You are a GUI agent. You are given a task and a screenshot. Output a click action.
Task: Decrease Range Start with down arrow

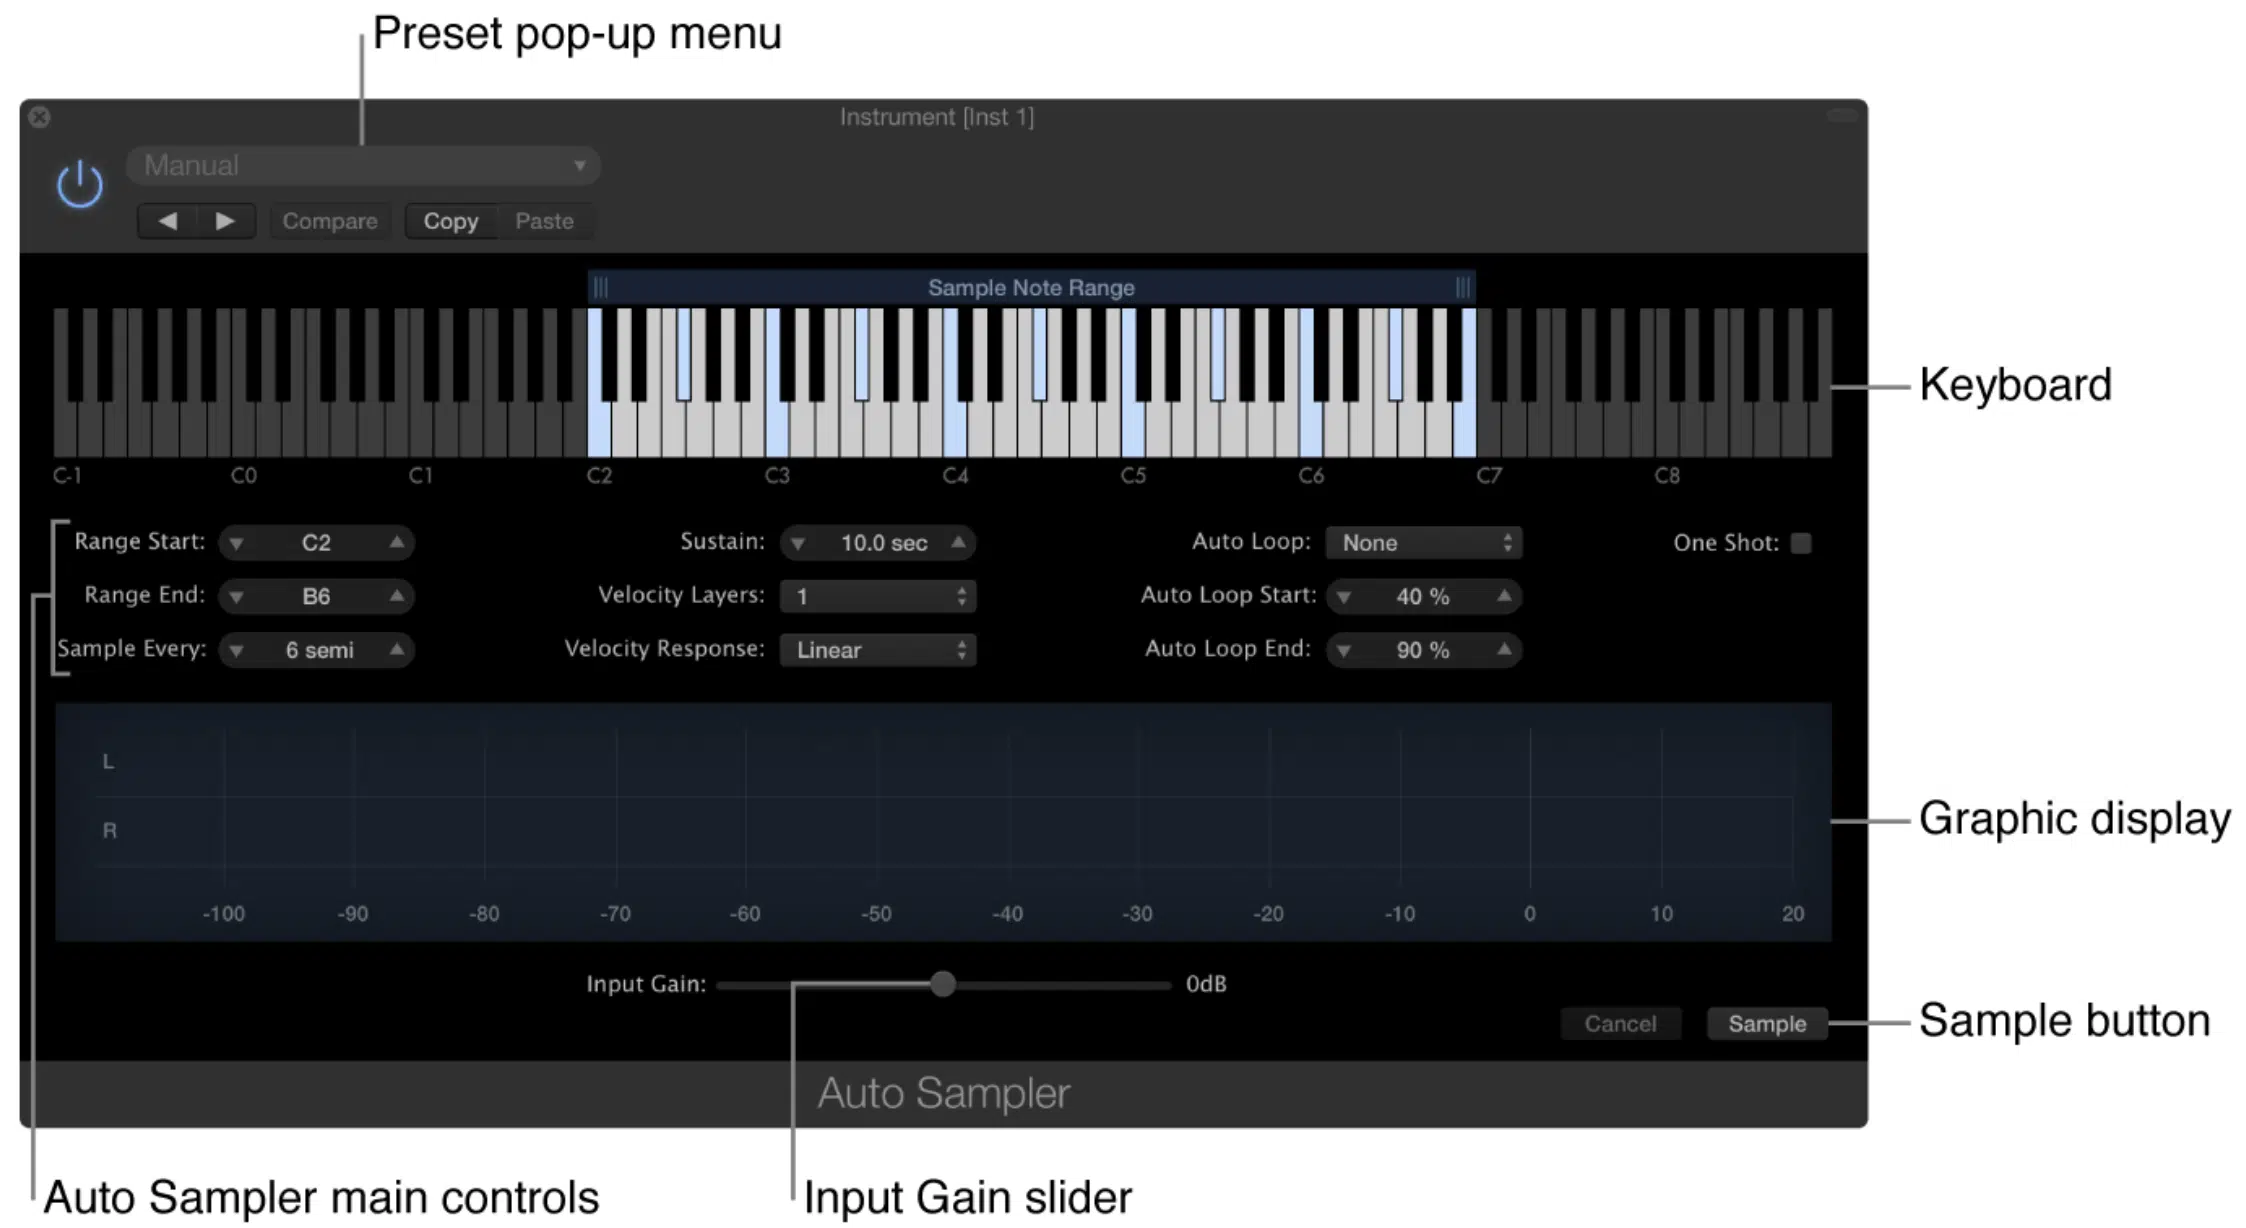pyautogui.click(x=236, y=543)
